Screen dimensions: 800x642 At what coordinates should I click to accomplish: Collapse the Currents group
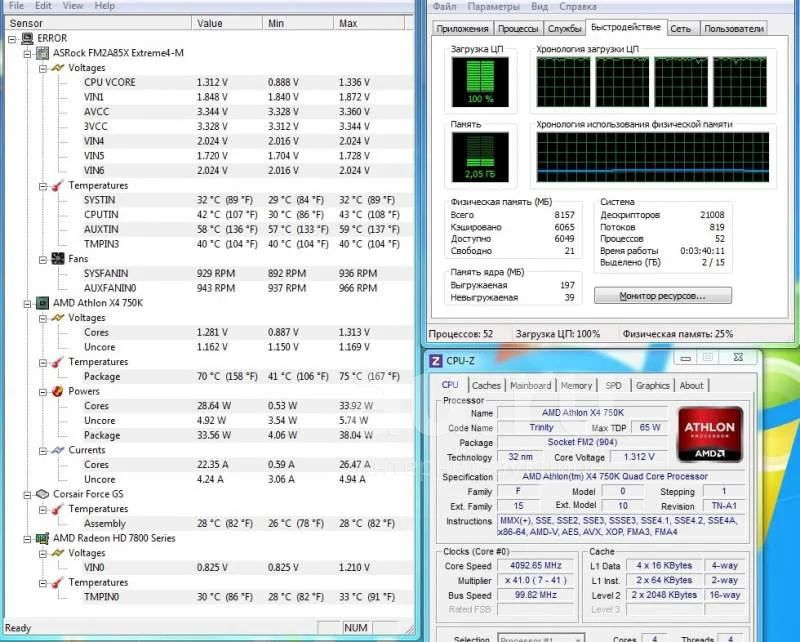tap(43, 451)
